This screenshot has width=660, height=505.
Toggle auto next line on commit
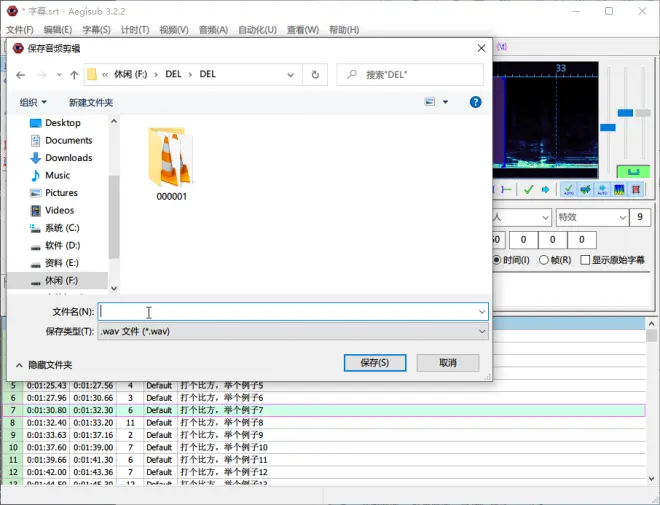[x=585, y=190]
